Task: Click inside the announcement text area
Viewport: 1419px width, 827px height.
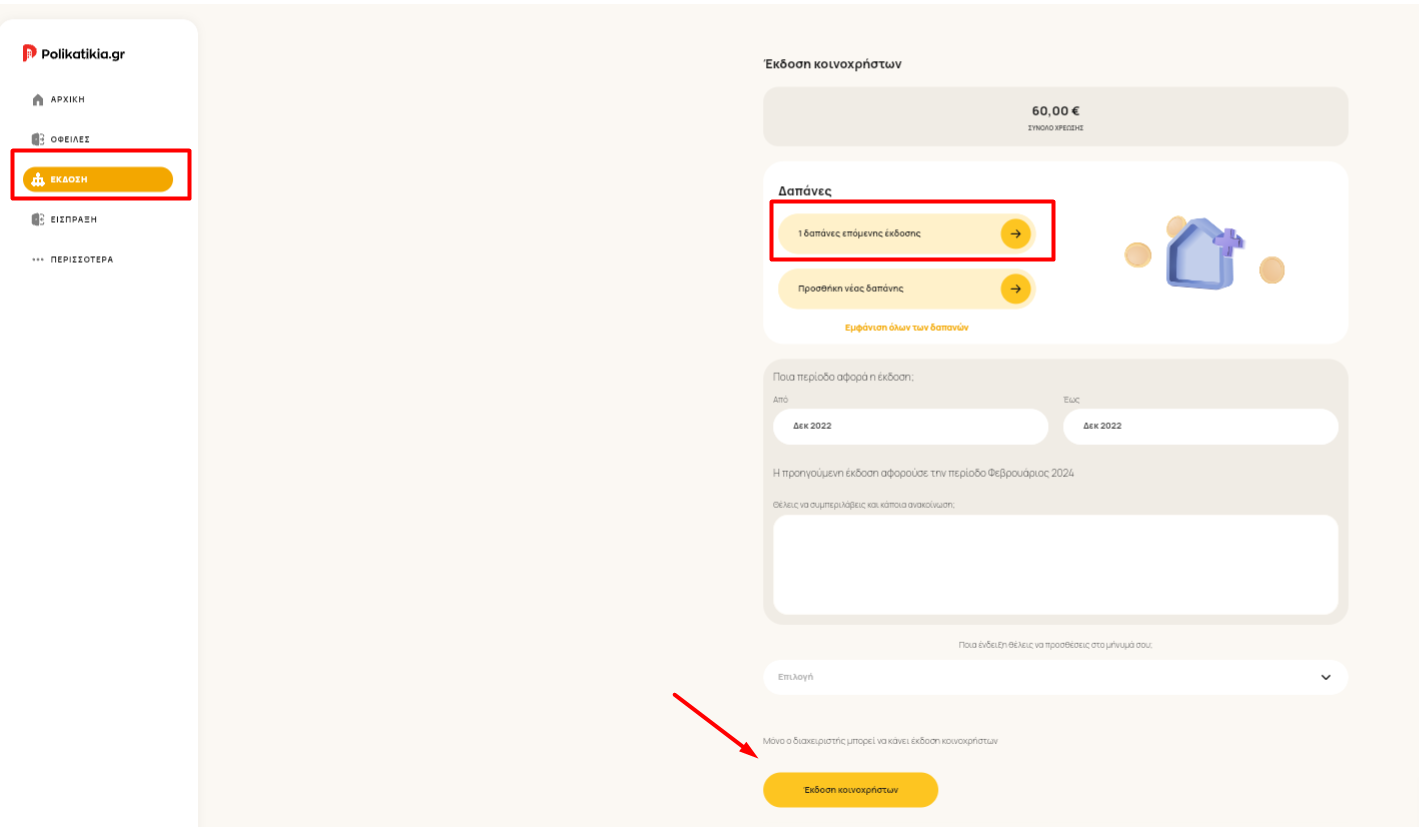Action: pyautogui.click(x=1055, y=565)
